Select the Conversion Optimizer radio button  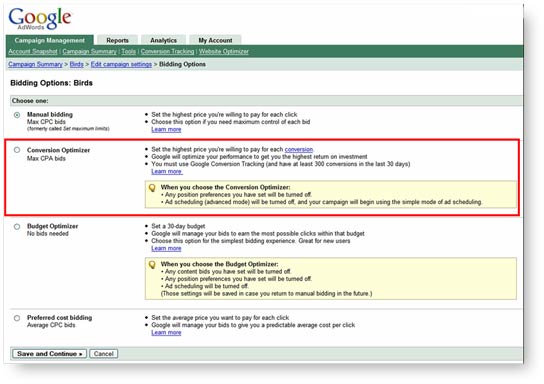click(x=17, y=150)
